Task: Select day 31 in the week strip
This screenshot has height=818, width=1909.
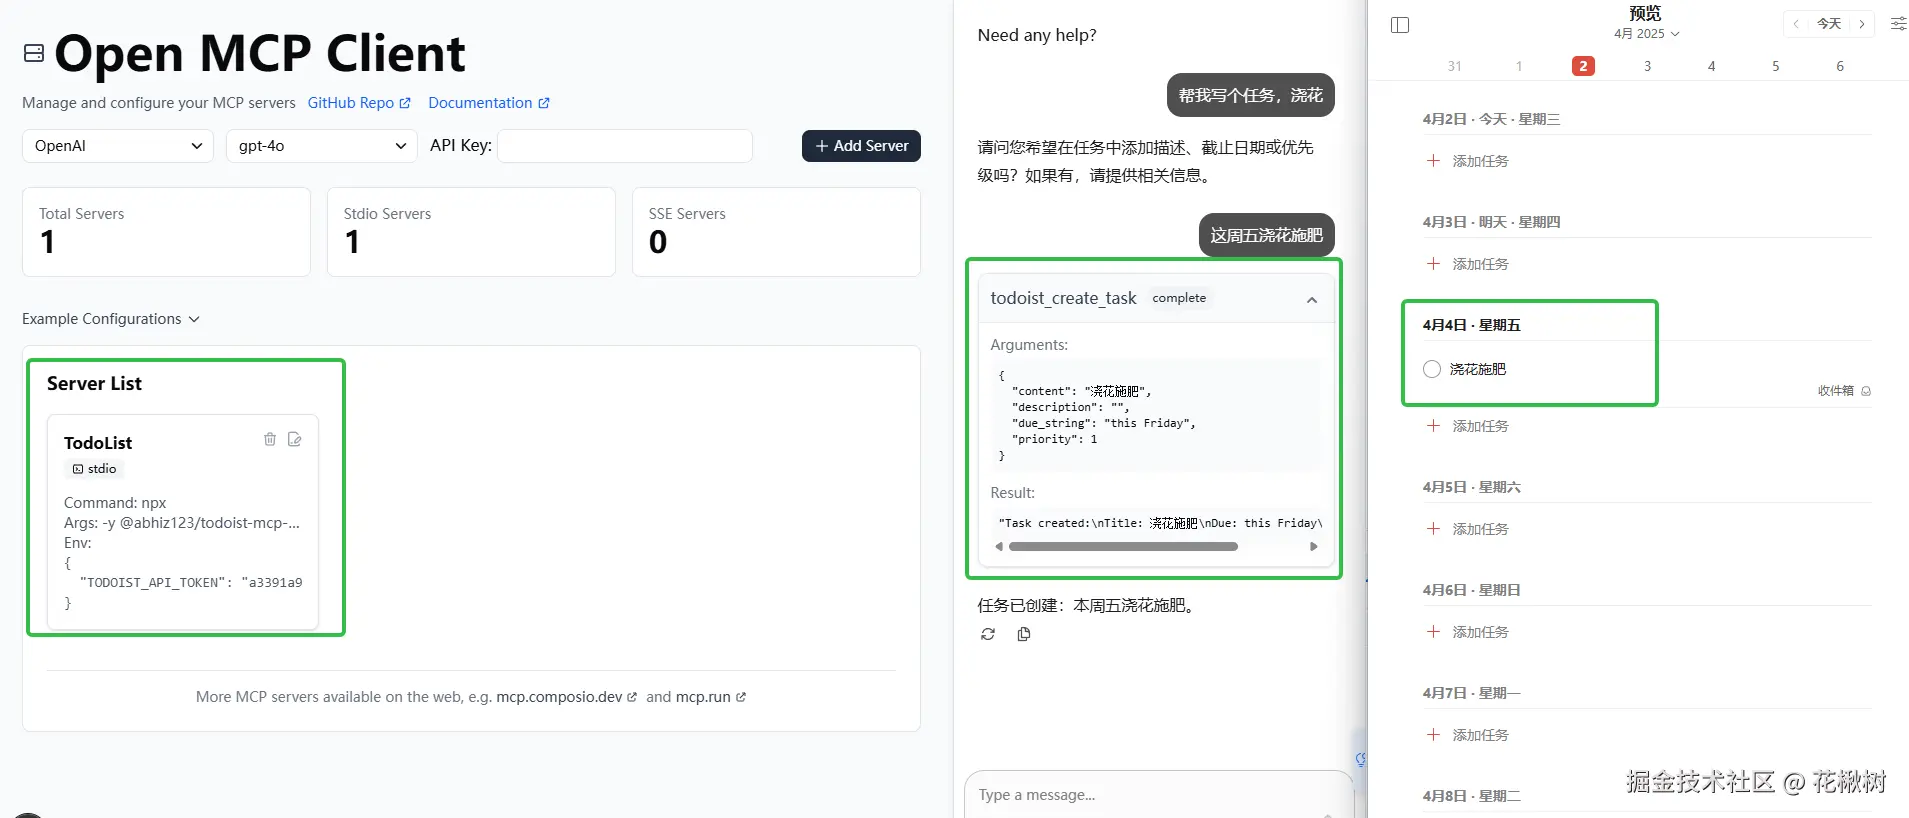Action: click(1455, 66)
